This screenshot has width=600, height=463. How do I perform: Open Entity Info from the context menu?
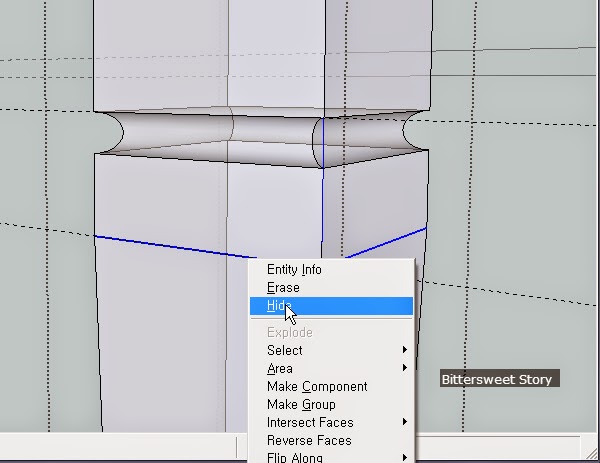[x=331, y=270]
